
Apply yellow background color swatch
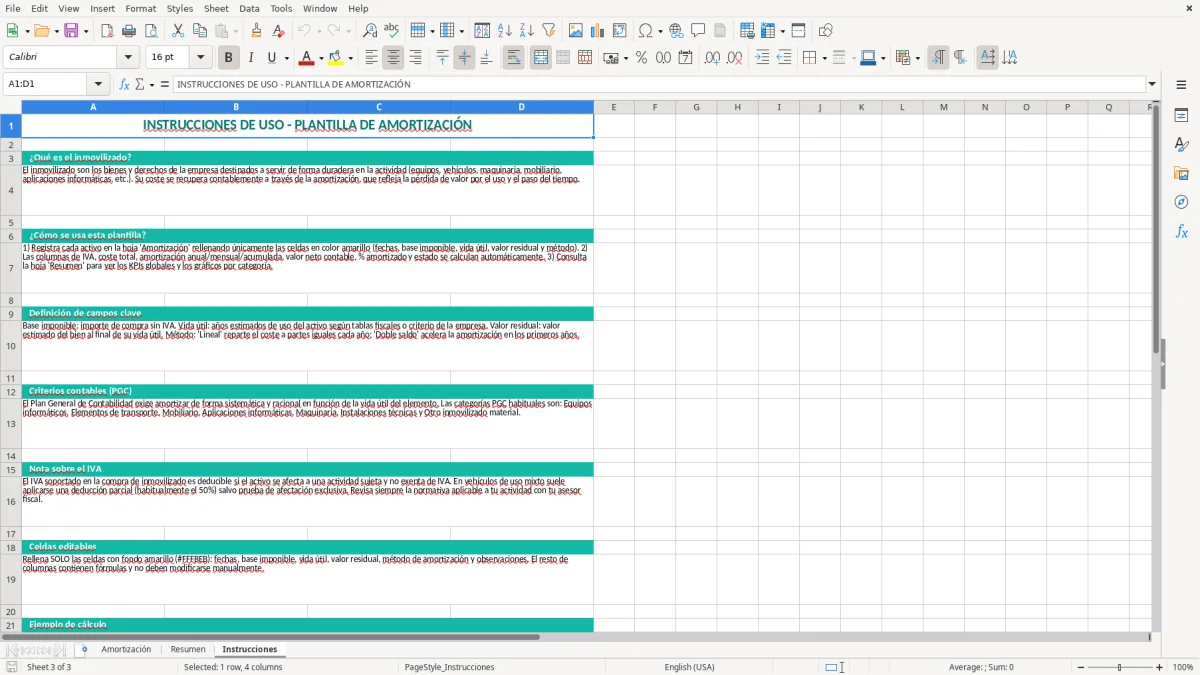[336, 58]
